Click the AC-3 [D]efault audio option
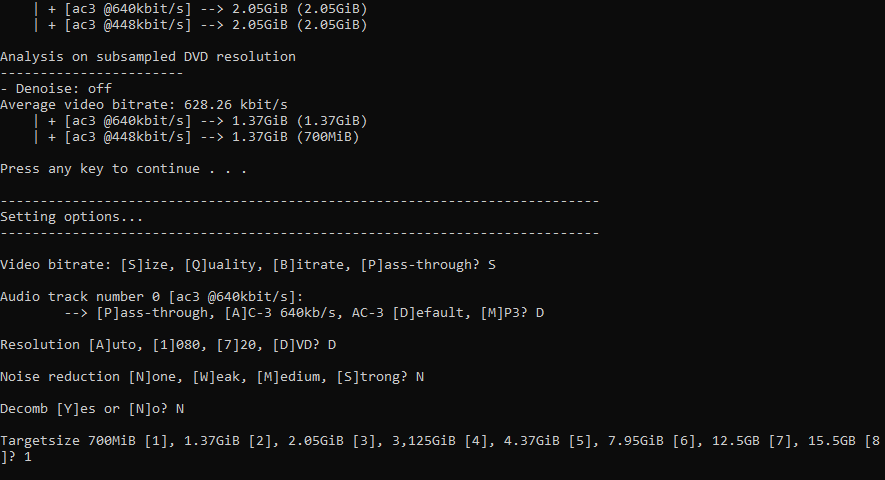This screenshot has height=480, width=885. tap(410, 313)
